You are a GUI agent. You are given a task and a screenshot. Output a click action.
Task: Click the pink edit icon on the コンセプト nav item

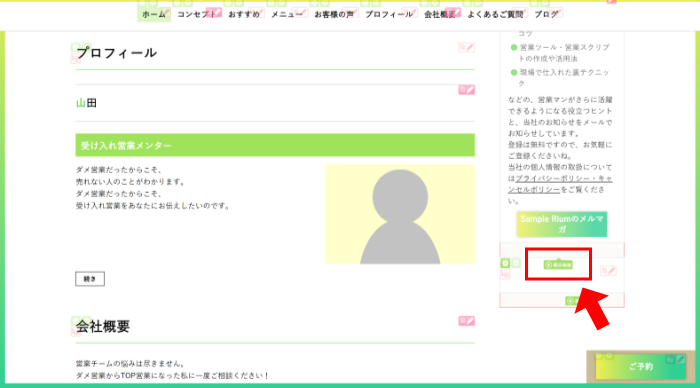(x=213, y=12)
